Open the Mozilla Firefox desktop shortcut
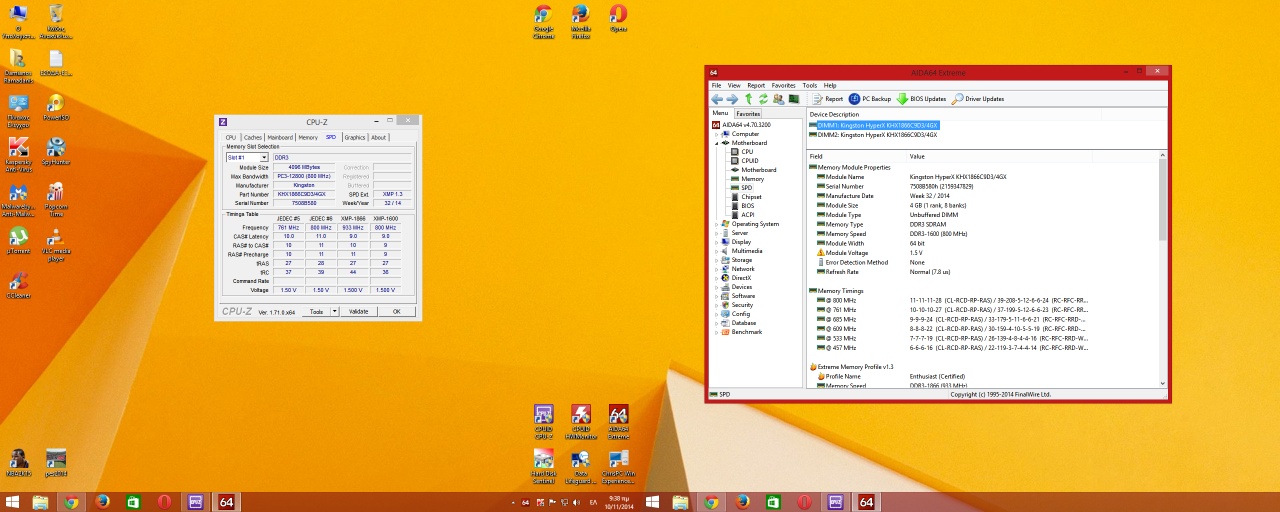This screenshot has height=512, width=1280. [x=581, y=19]
